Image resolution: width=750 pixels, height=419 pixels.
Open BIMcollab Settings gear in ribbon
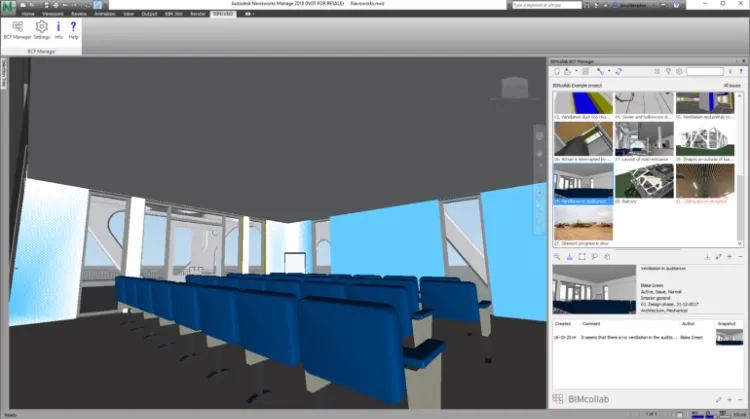tap(41, 29)
